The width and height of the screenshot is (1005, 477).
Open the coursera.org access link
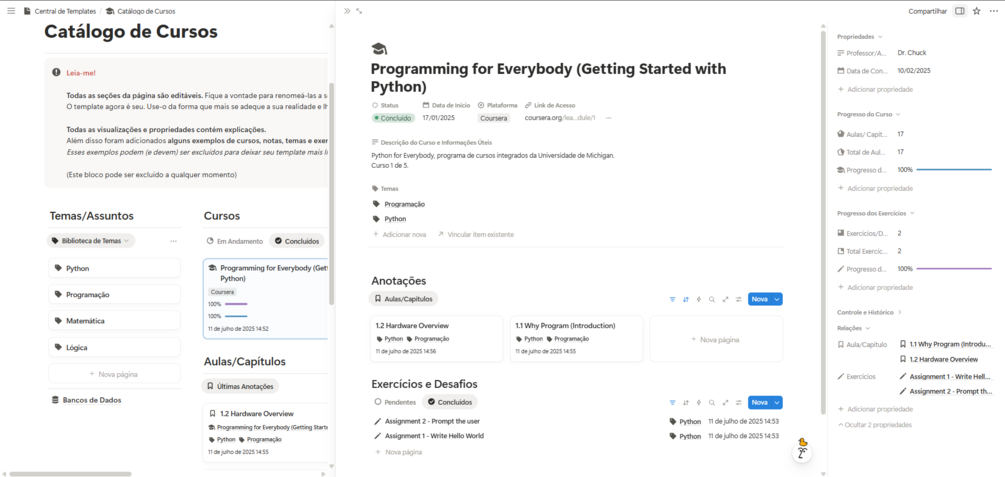point(559,118)
